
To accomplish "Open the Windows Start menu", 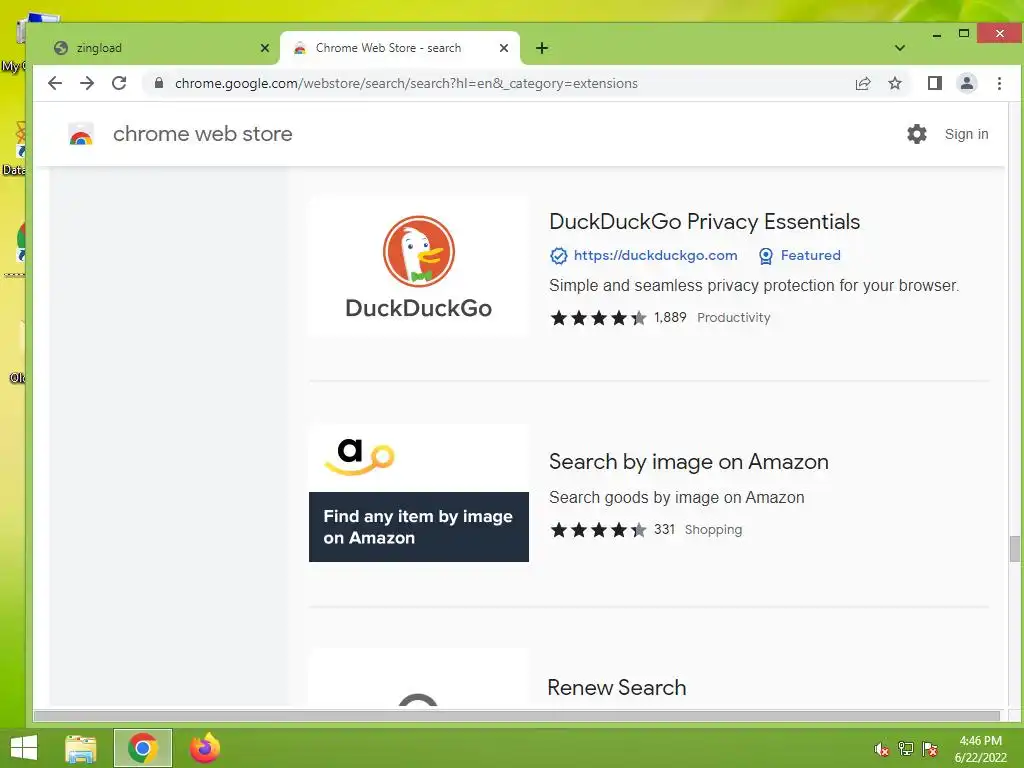I will pyautogui.click(x=24, y=748).
